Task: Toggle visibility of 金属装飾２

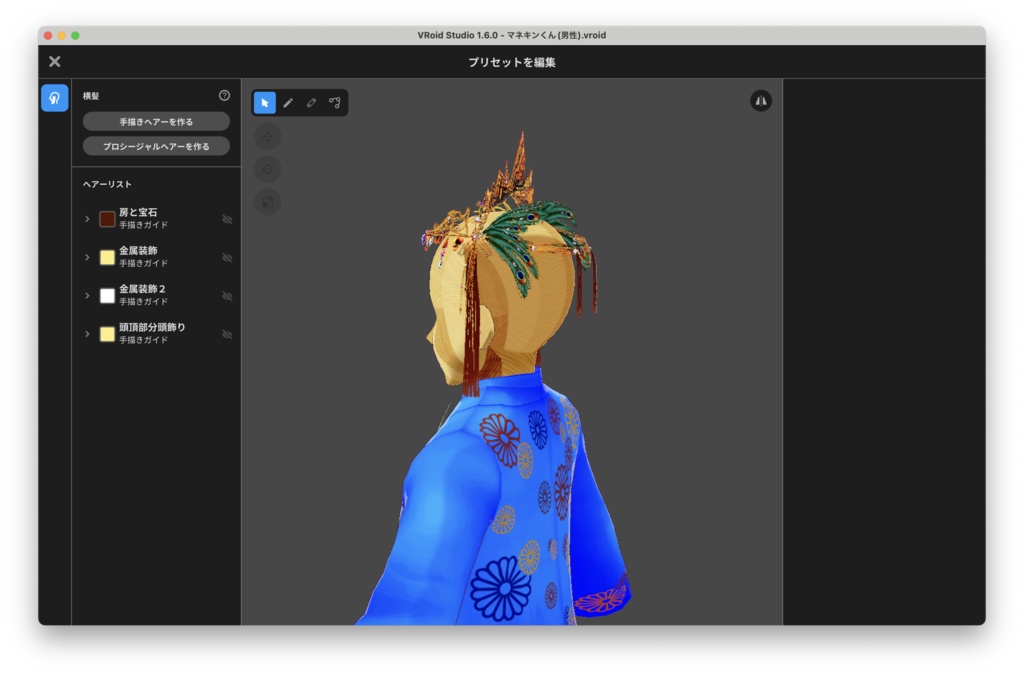Action: click(x=227, y=296)
